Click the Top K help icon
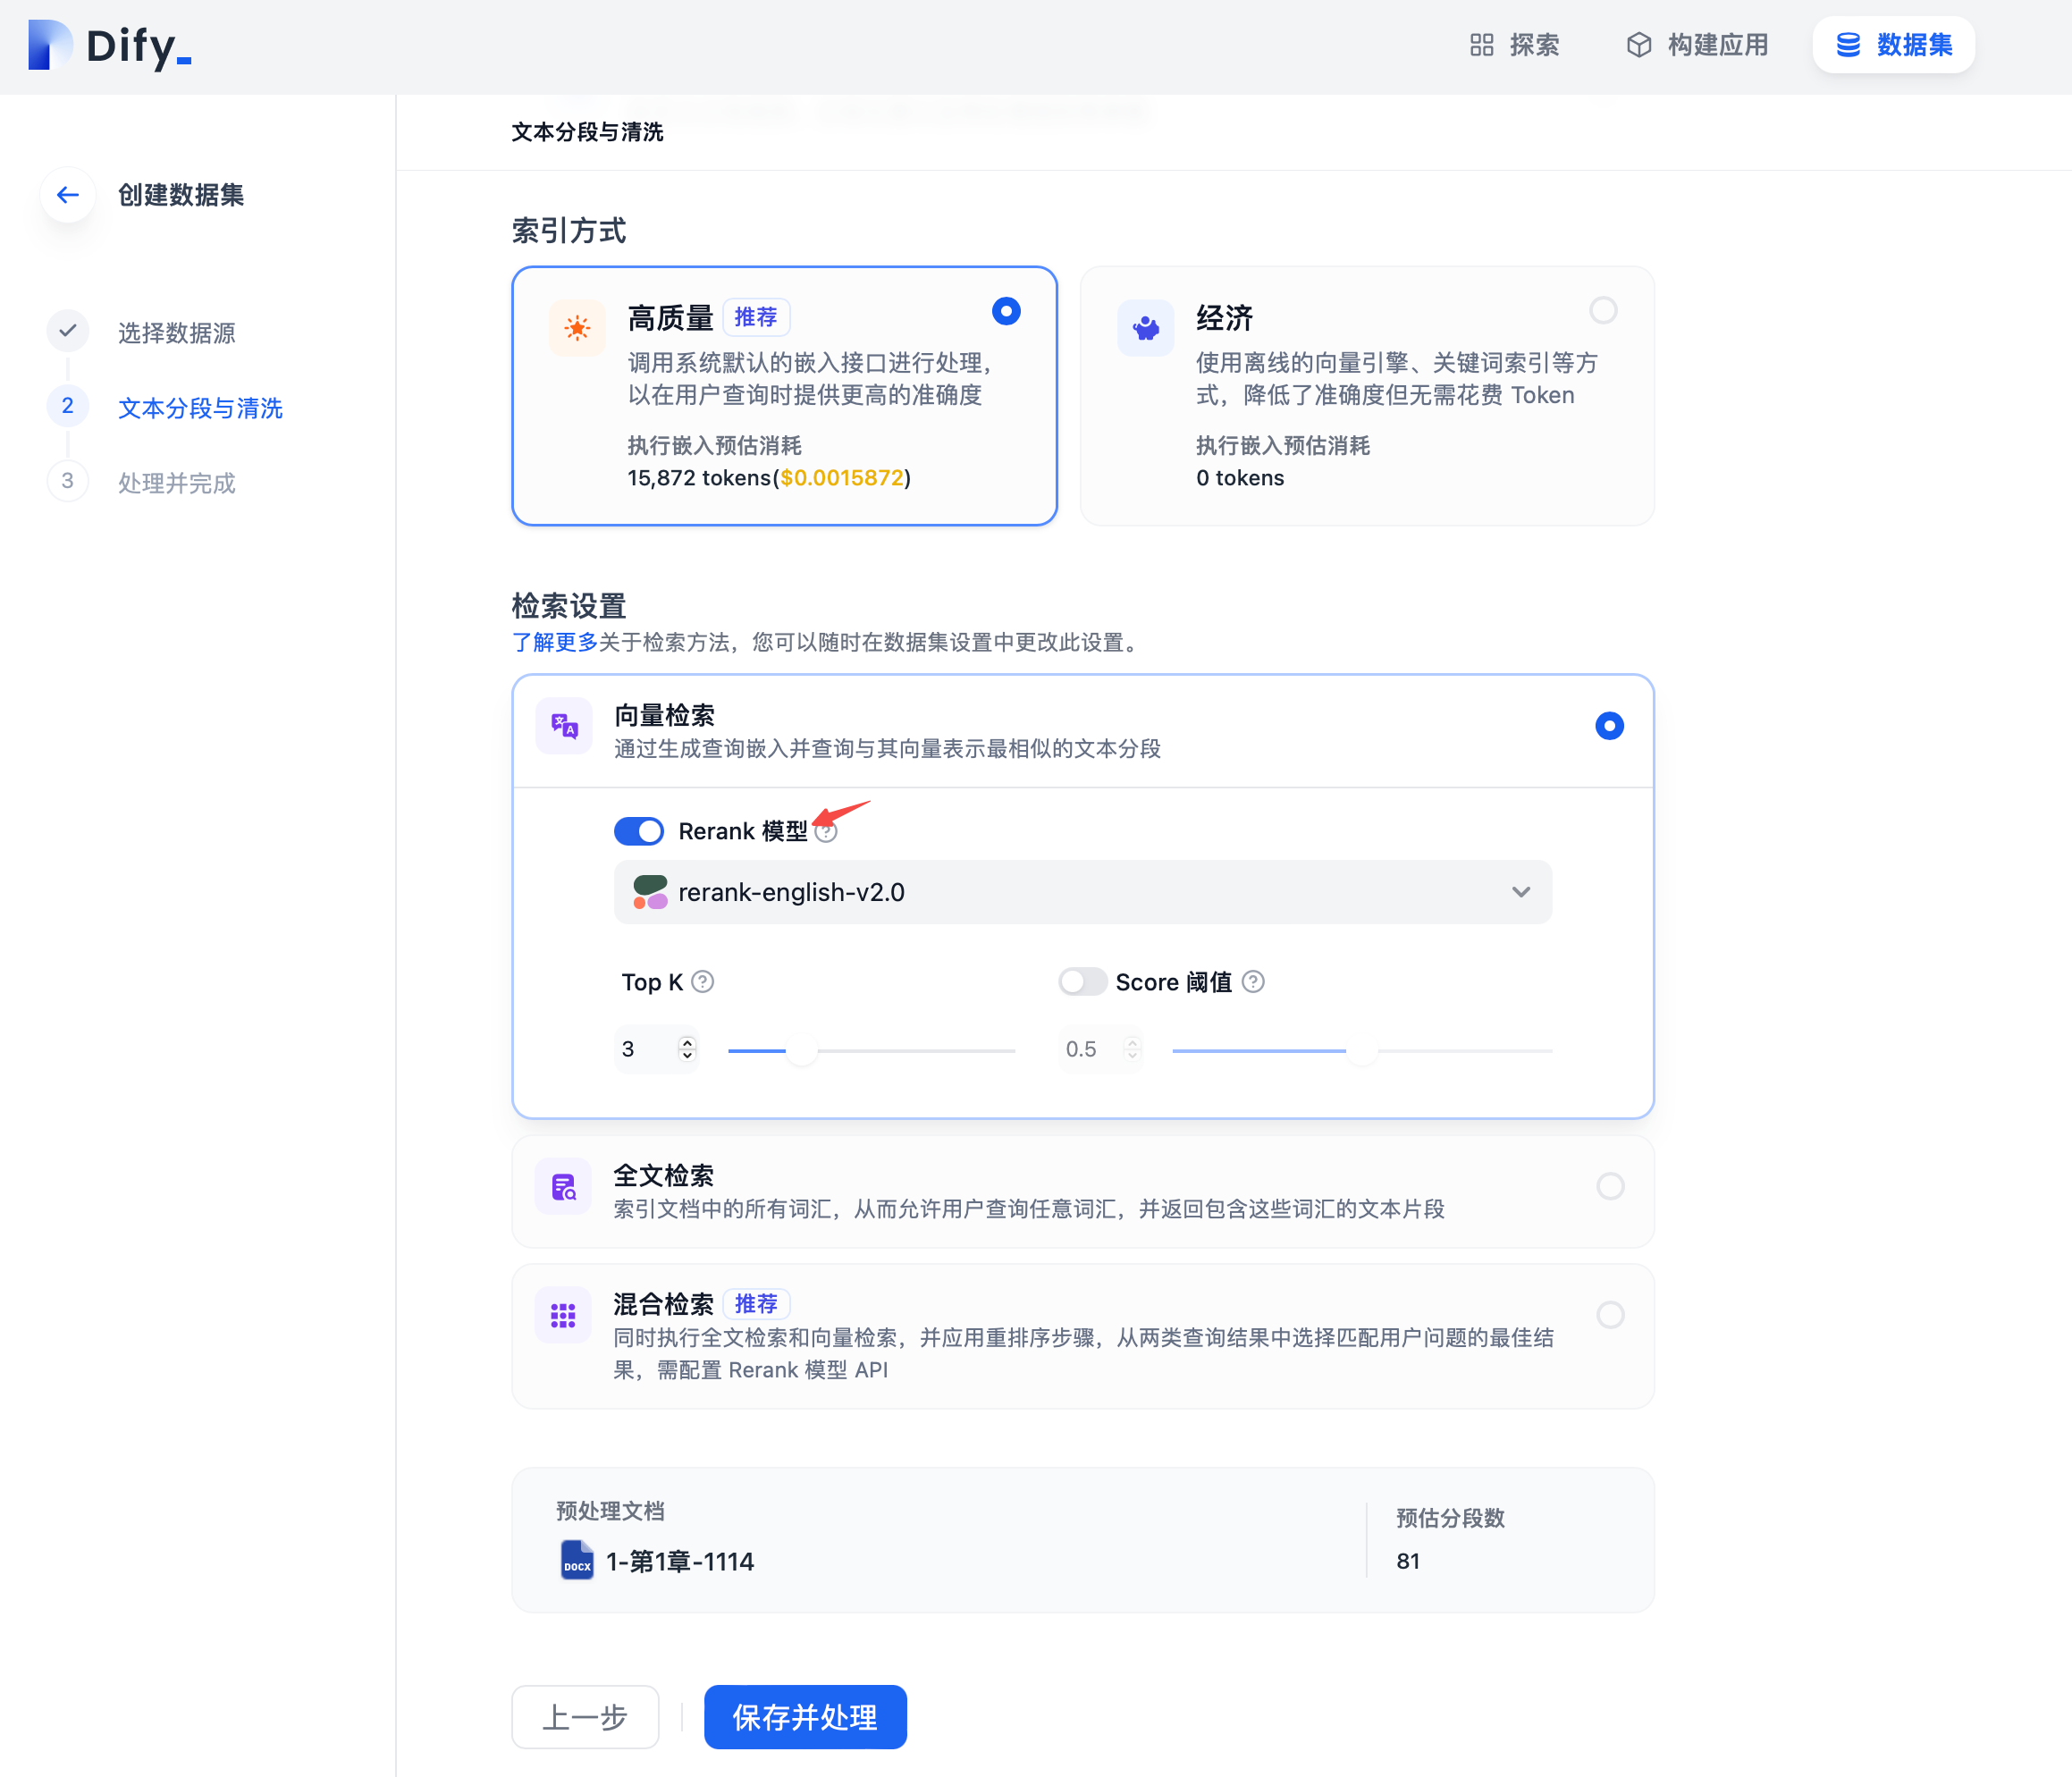This screenshot has width=2072, height=1777. (x=703, y=982)
